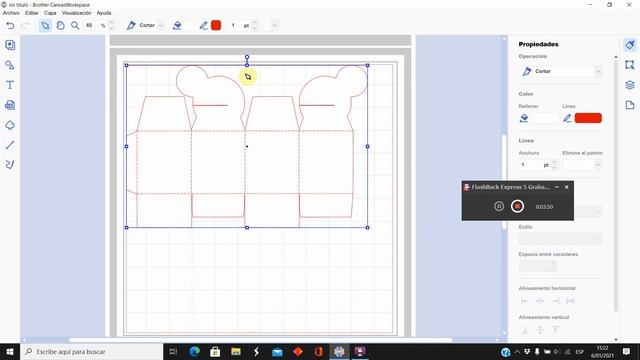Open the projects icon in left sidebar
This screenshot has width=640, height=360.
pyautogui.click(x=10, y=45)
